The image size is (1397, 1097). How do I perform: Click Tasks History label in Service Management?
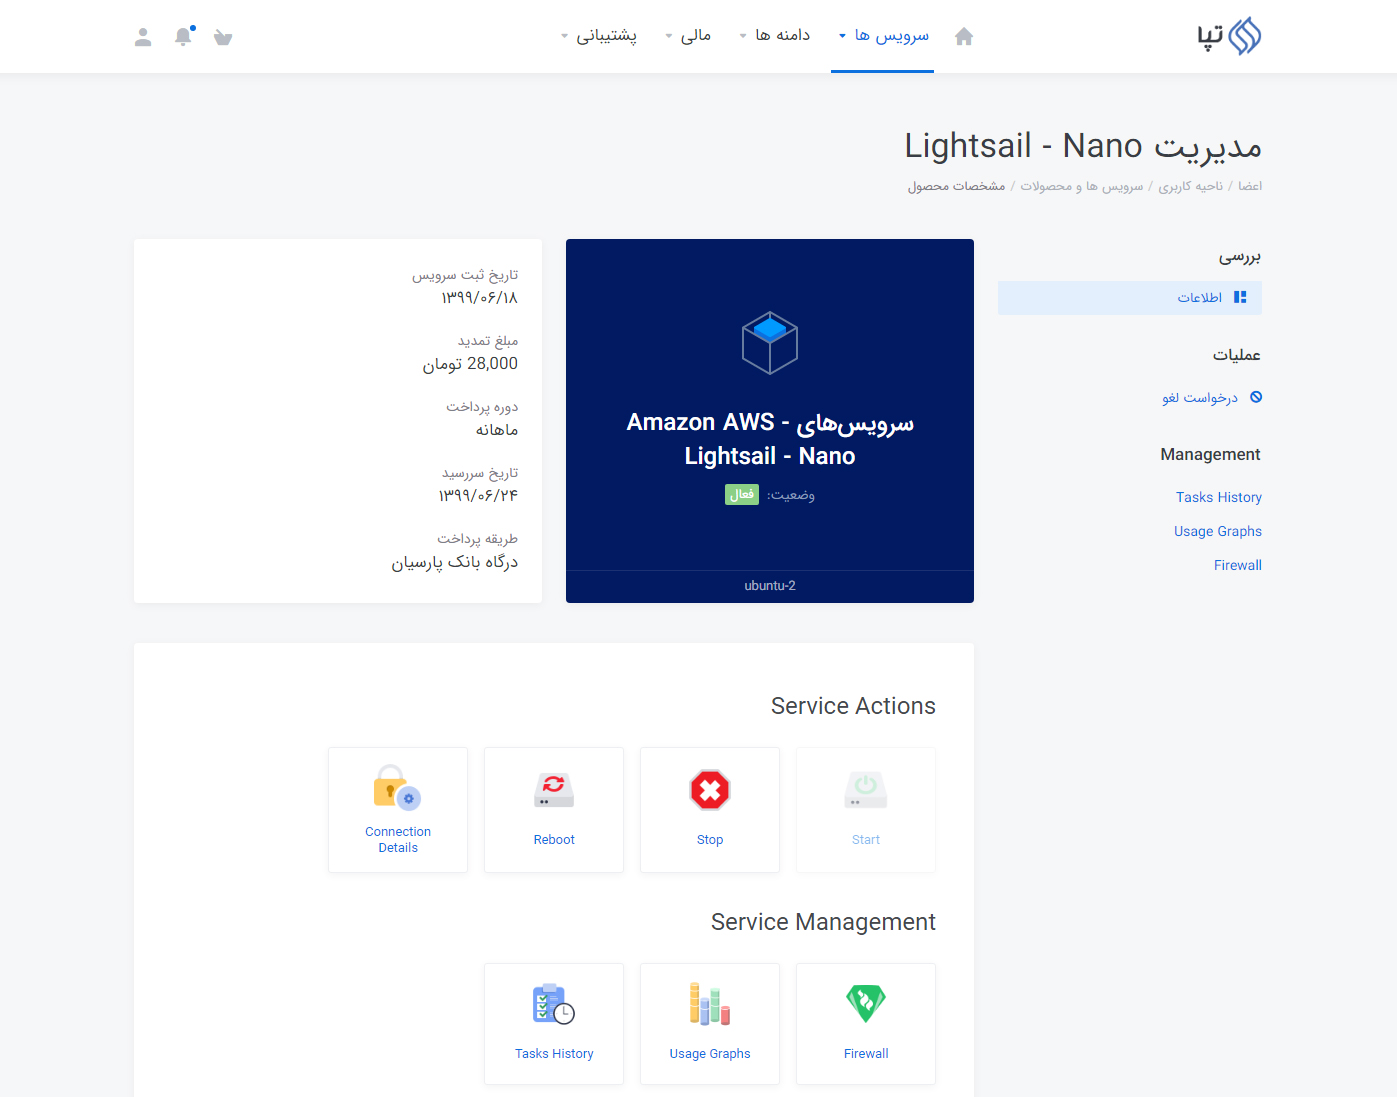[554, 1054]
